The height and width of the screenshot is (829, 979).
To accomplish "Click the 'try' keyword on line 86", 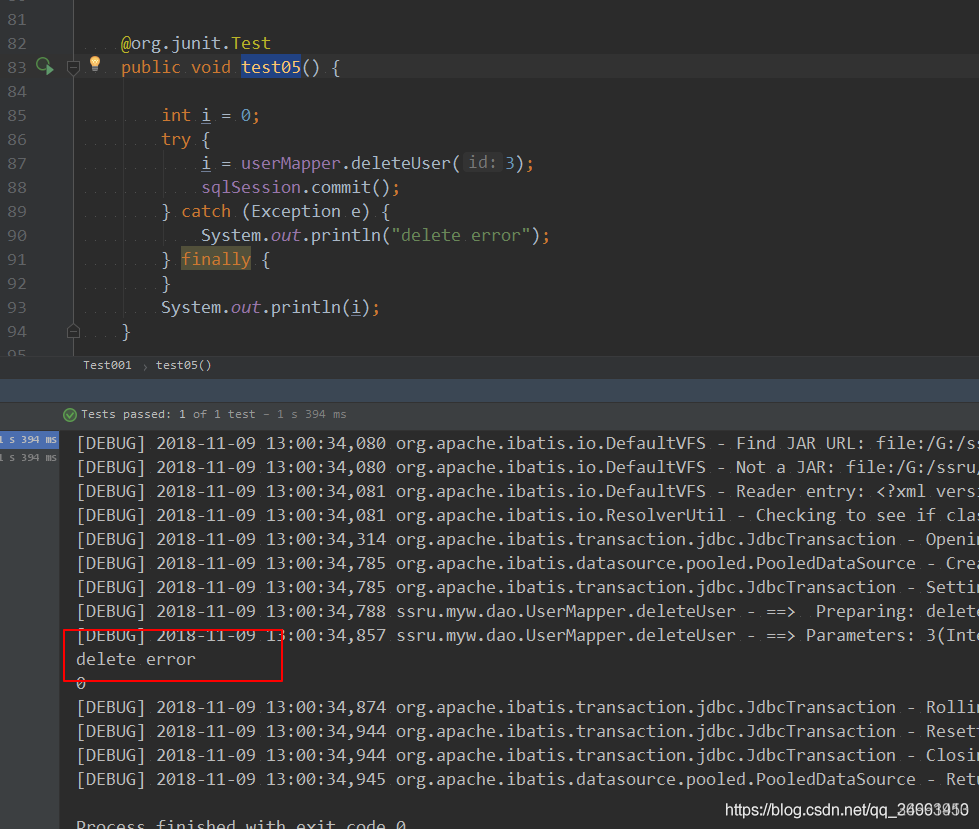I will (176, 139).
